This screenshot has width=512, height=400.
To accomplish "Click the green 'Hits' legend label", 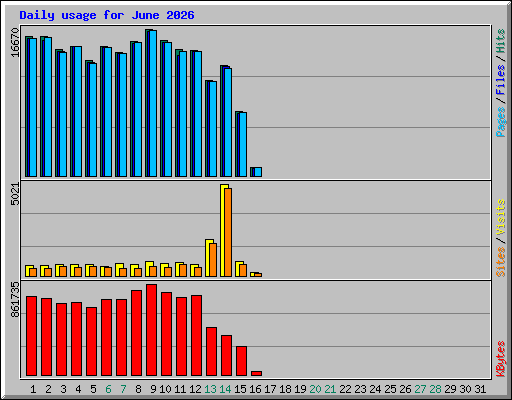I will pyautogui.click(x=500, y=41).
